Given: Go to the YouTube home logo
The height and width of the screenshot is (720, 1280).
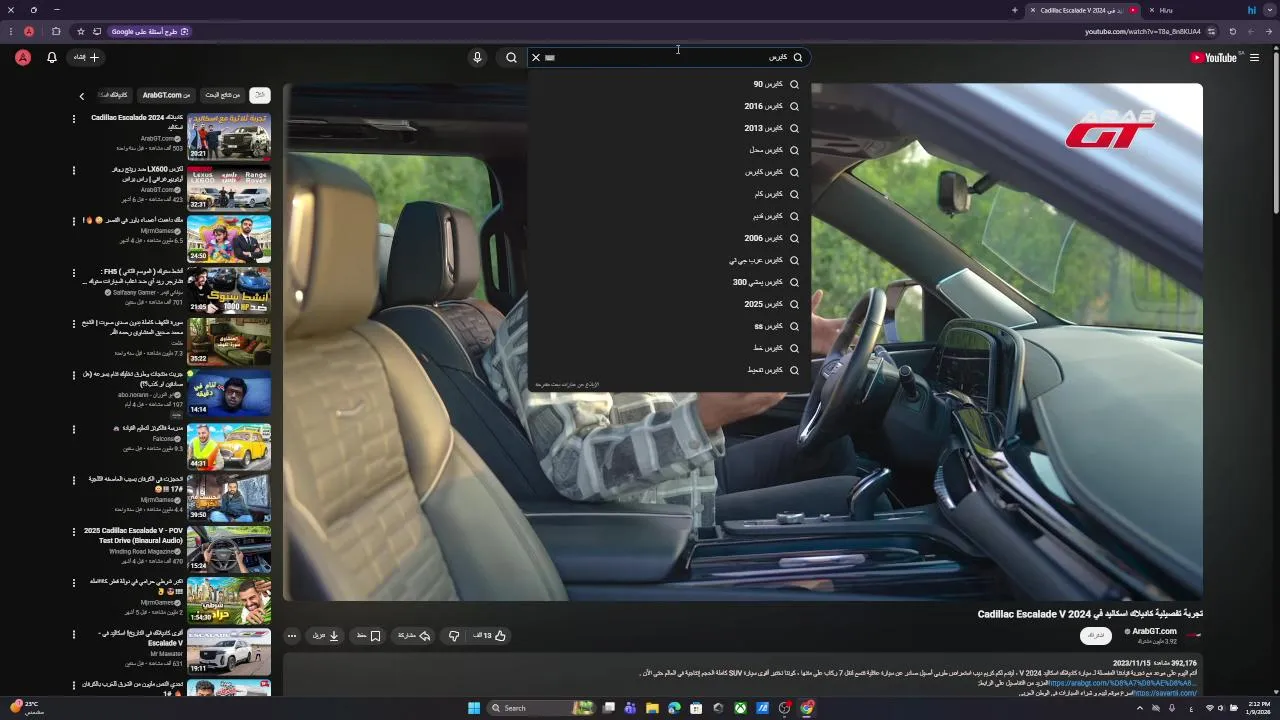Looking at the screenshot, I should coord(1216,58).
